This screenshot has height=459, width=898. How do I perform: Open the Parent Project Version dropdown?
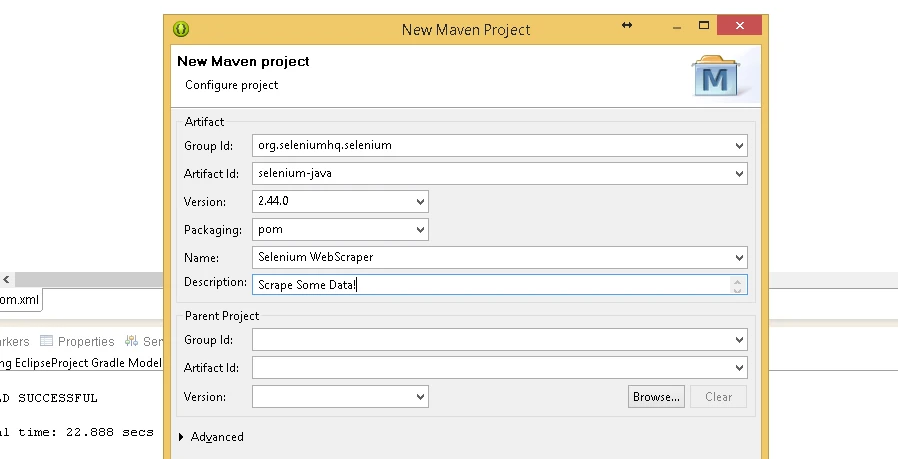(420, 397)
